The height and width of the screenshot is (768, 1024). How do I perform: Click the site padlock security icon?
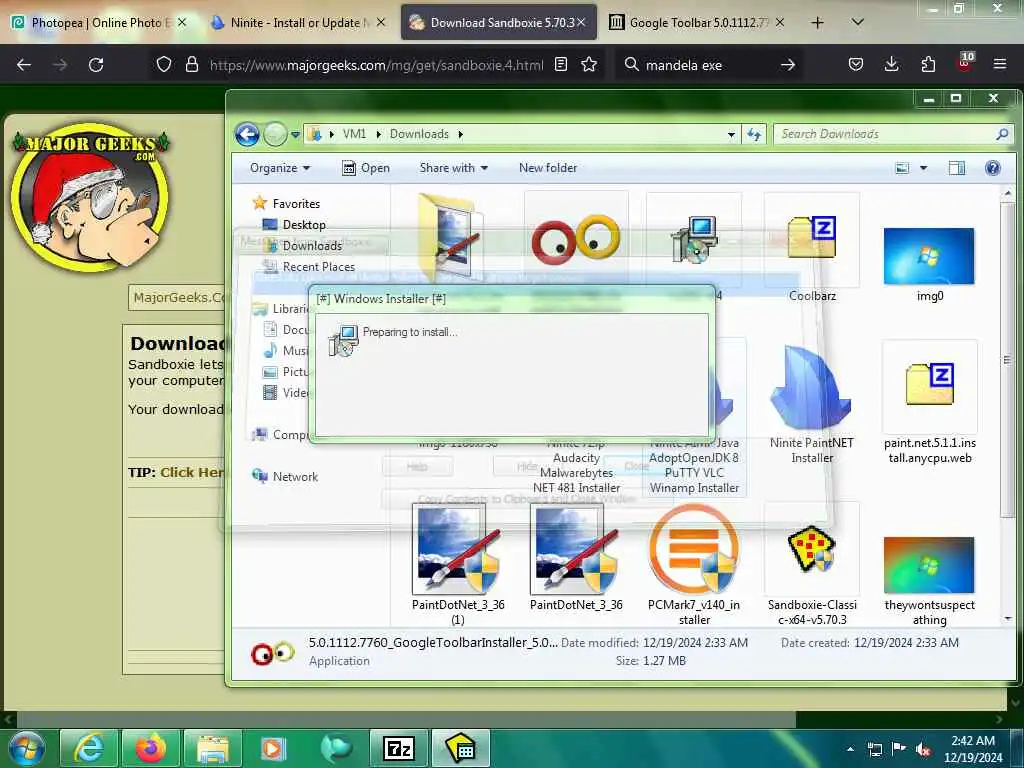191,65
